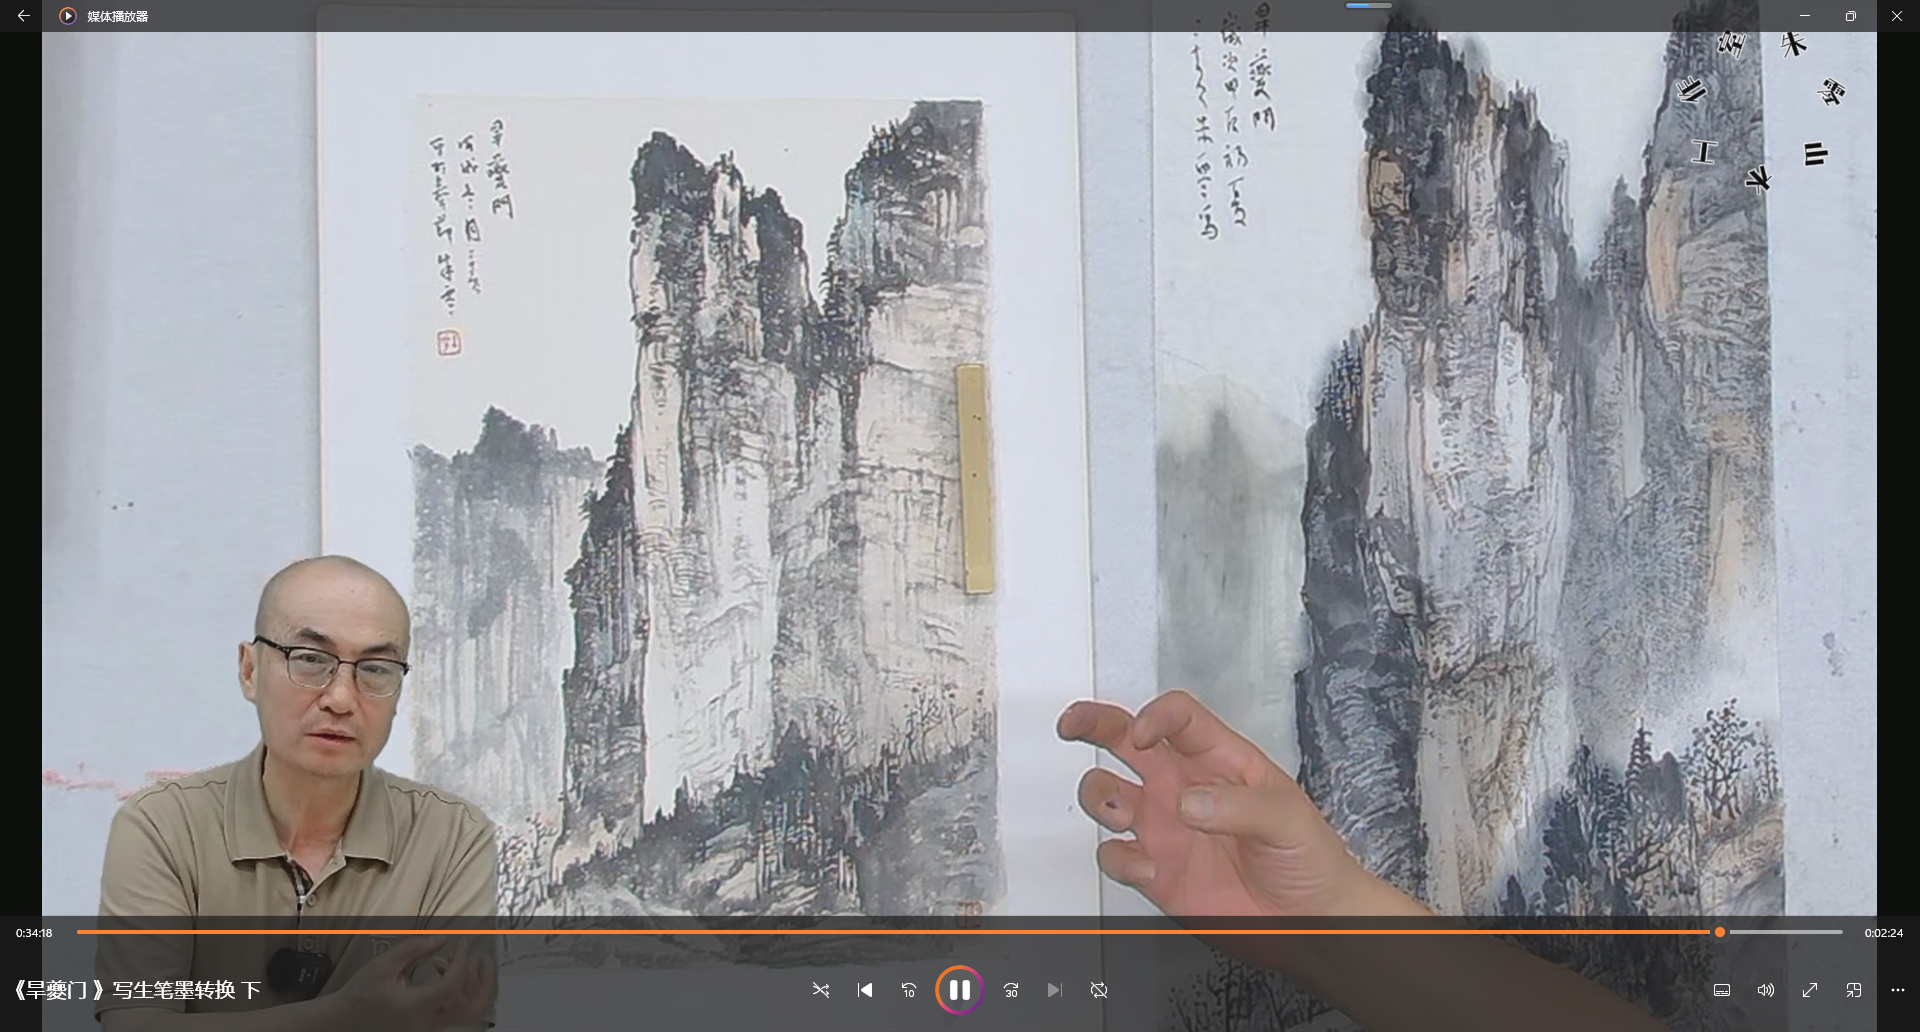Restore down the media player window

pyautogui.click(x=1851, y=16)
